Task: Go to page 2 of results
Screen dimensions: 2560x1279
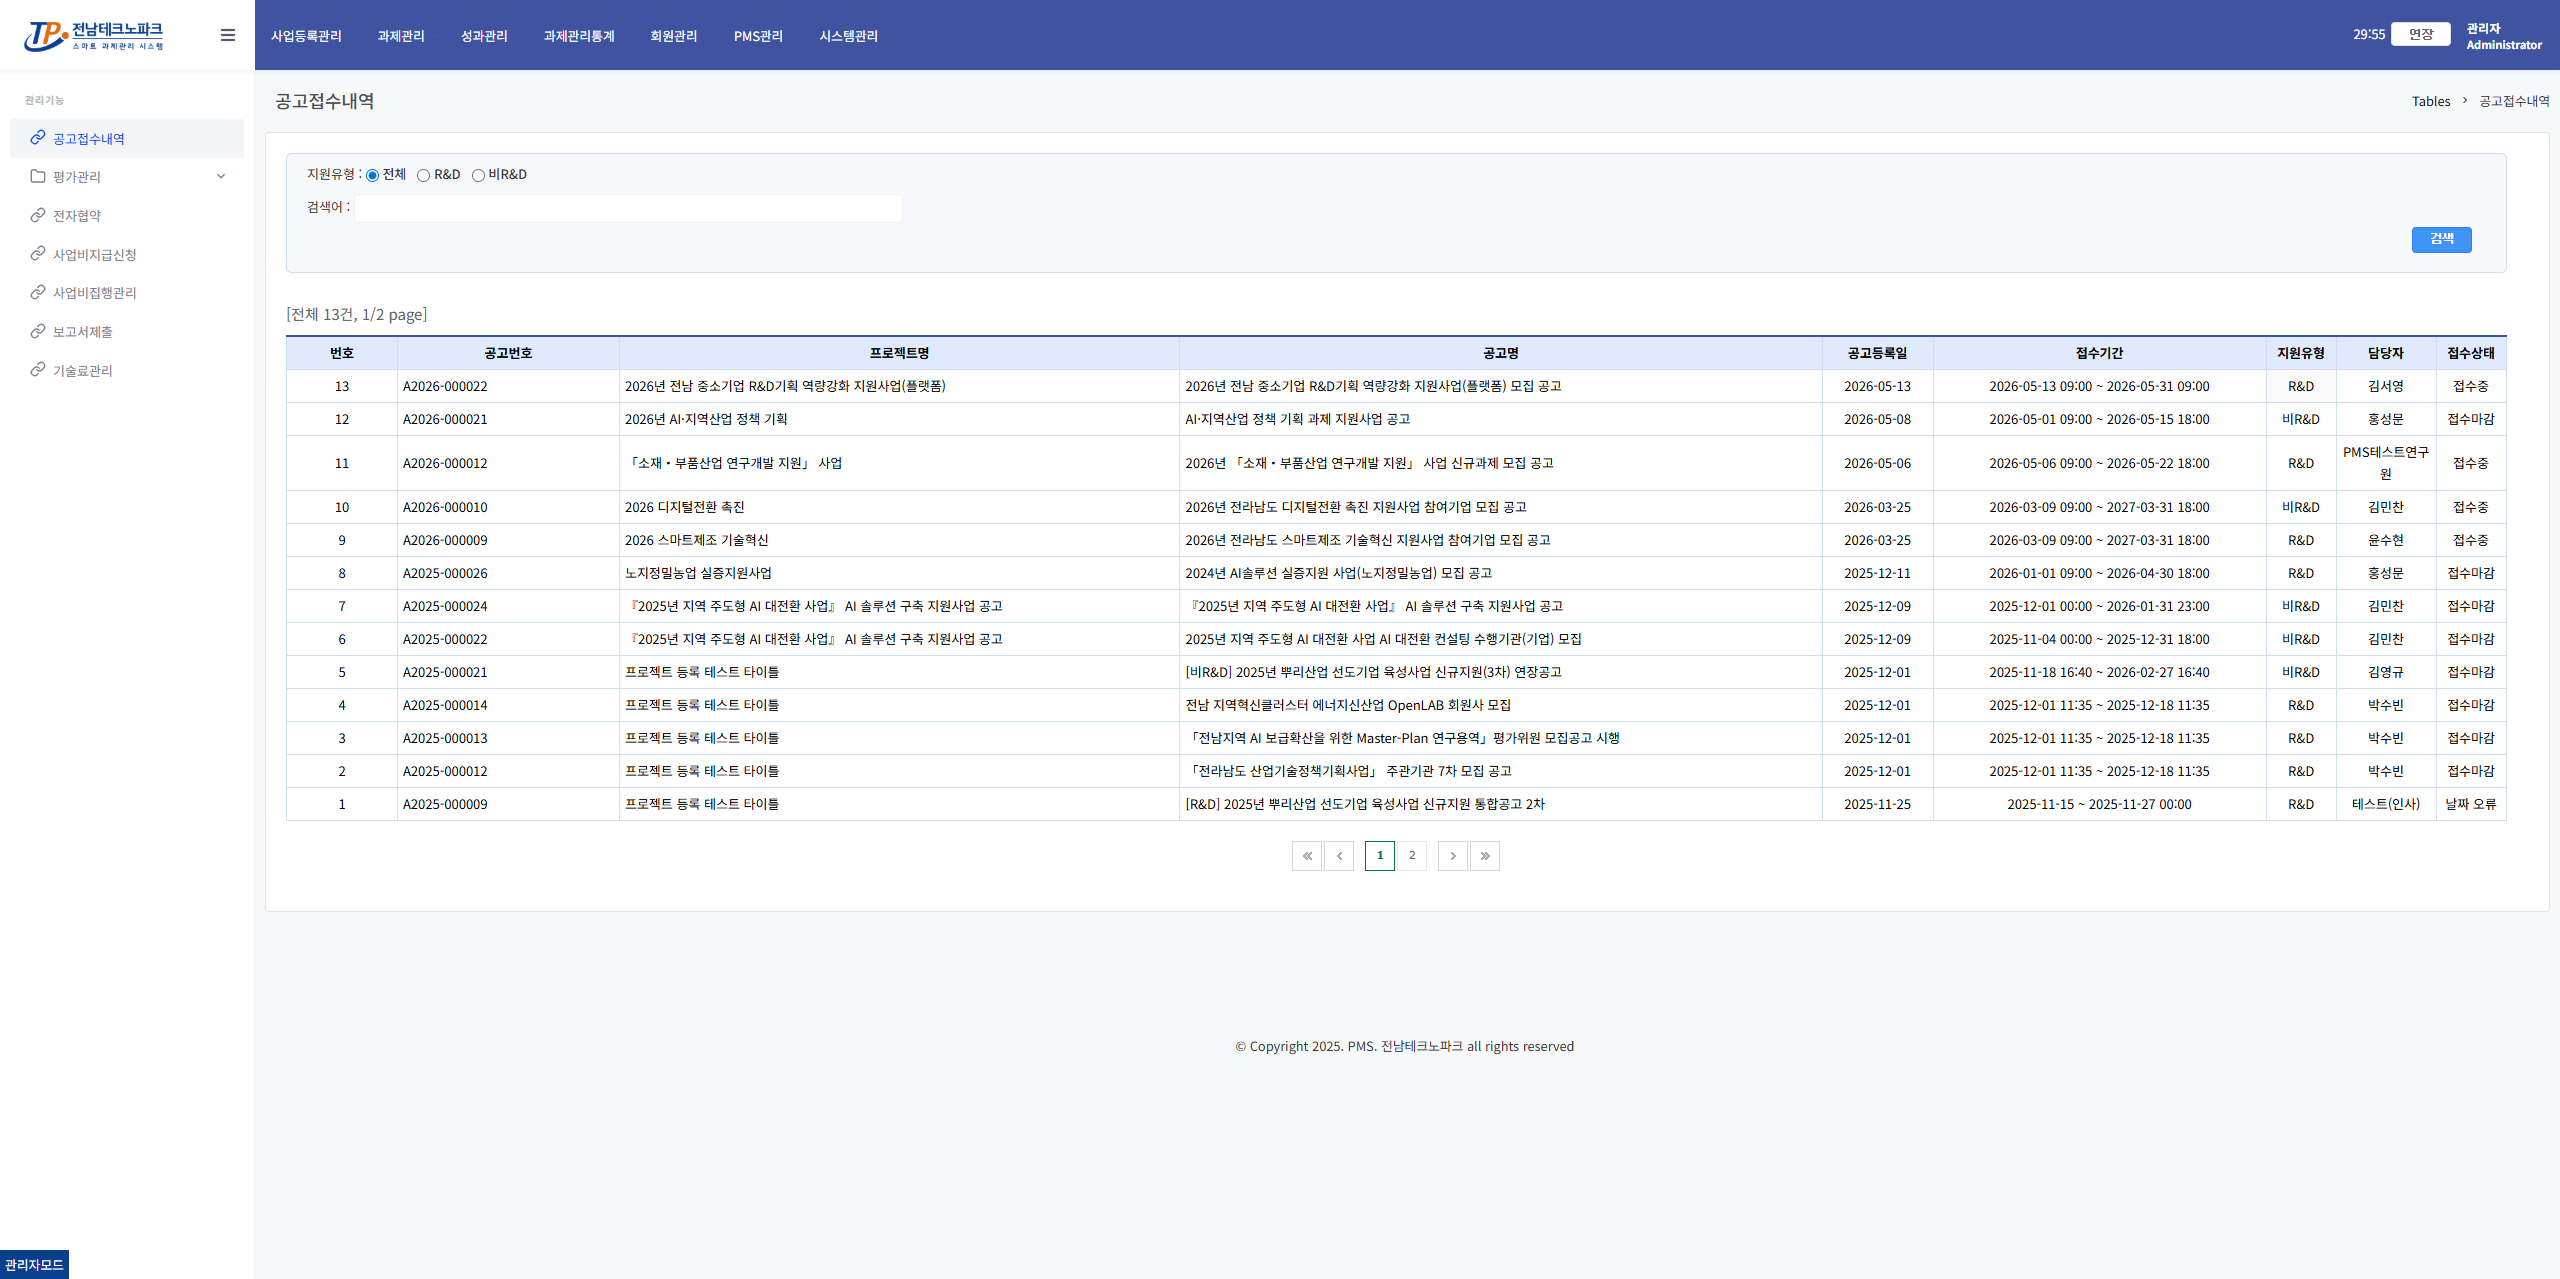Action: [1412, 856]
